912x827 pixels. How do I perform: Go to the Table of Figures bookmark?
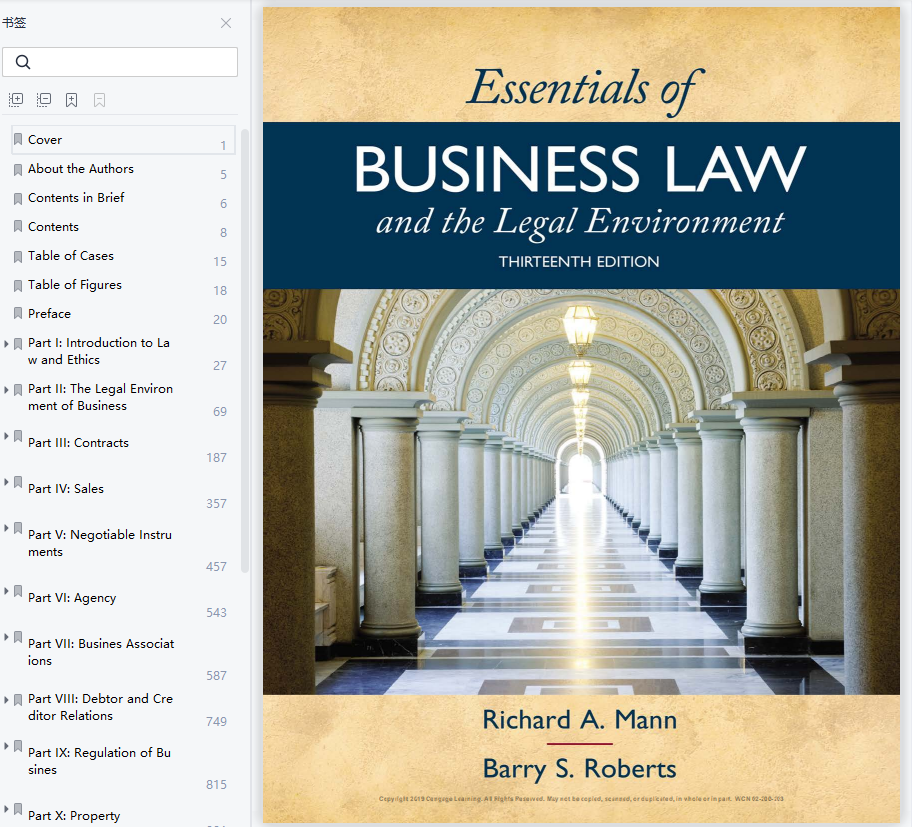pyautogui.click(x=75, y=285)
